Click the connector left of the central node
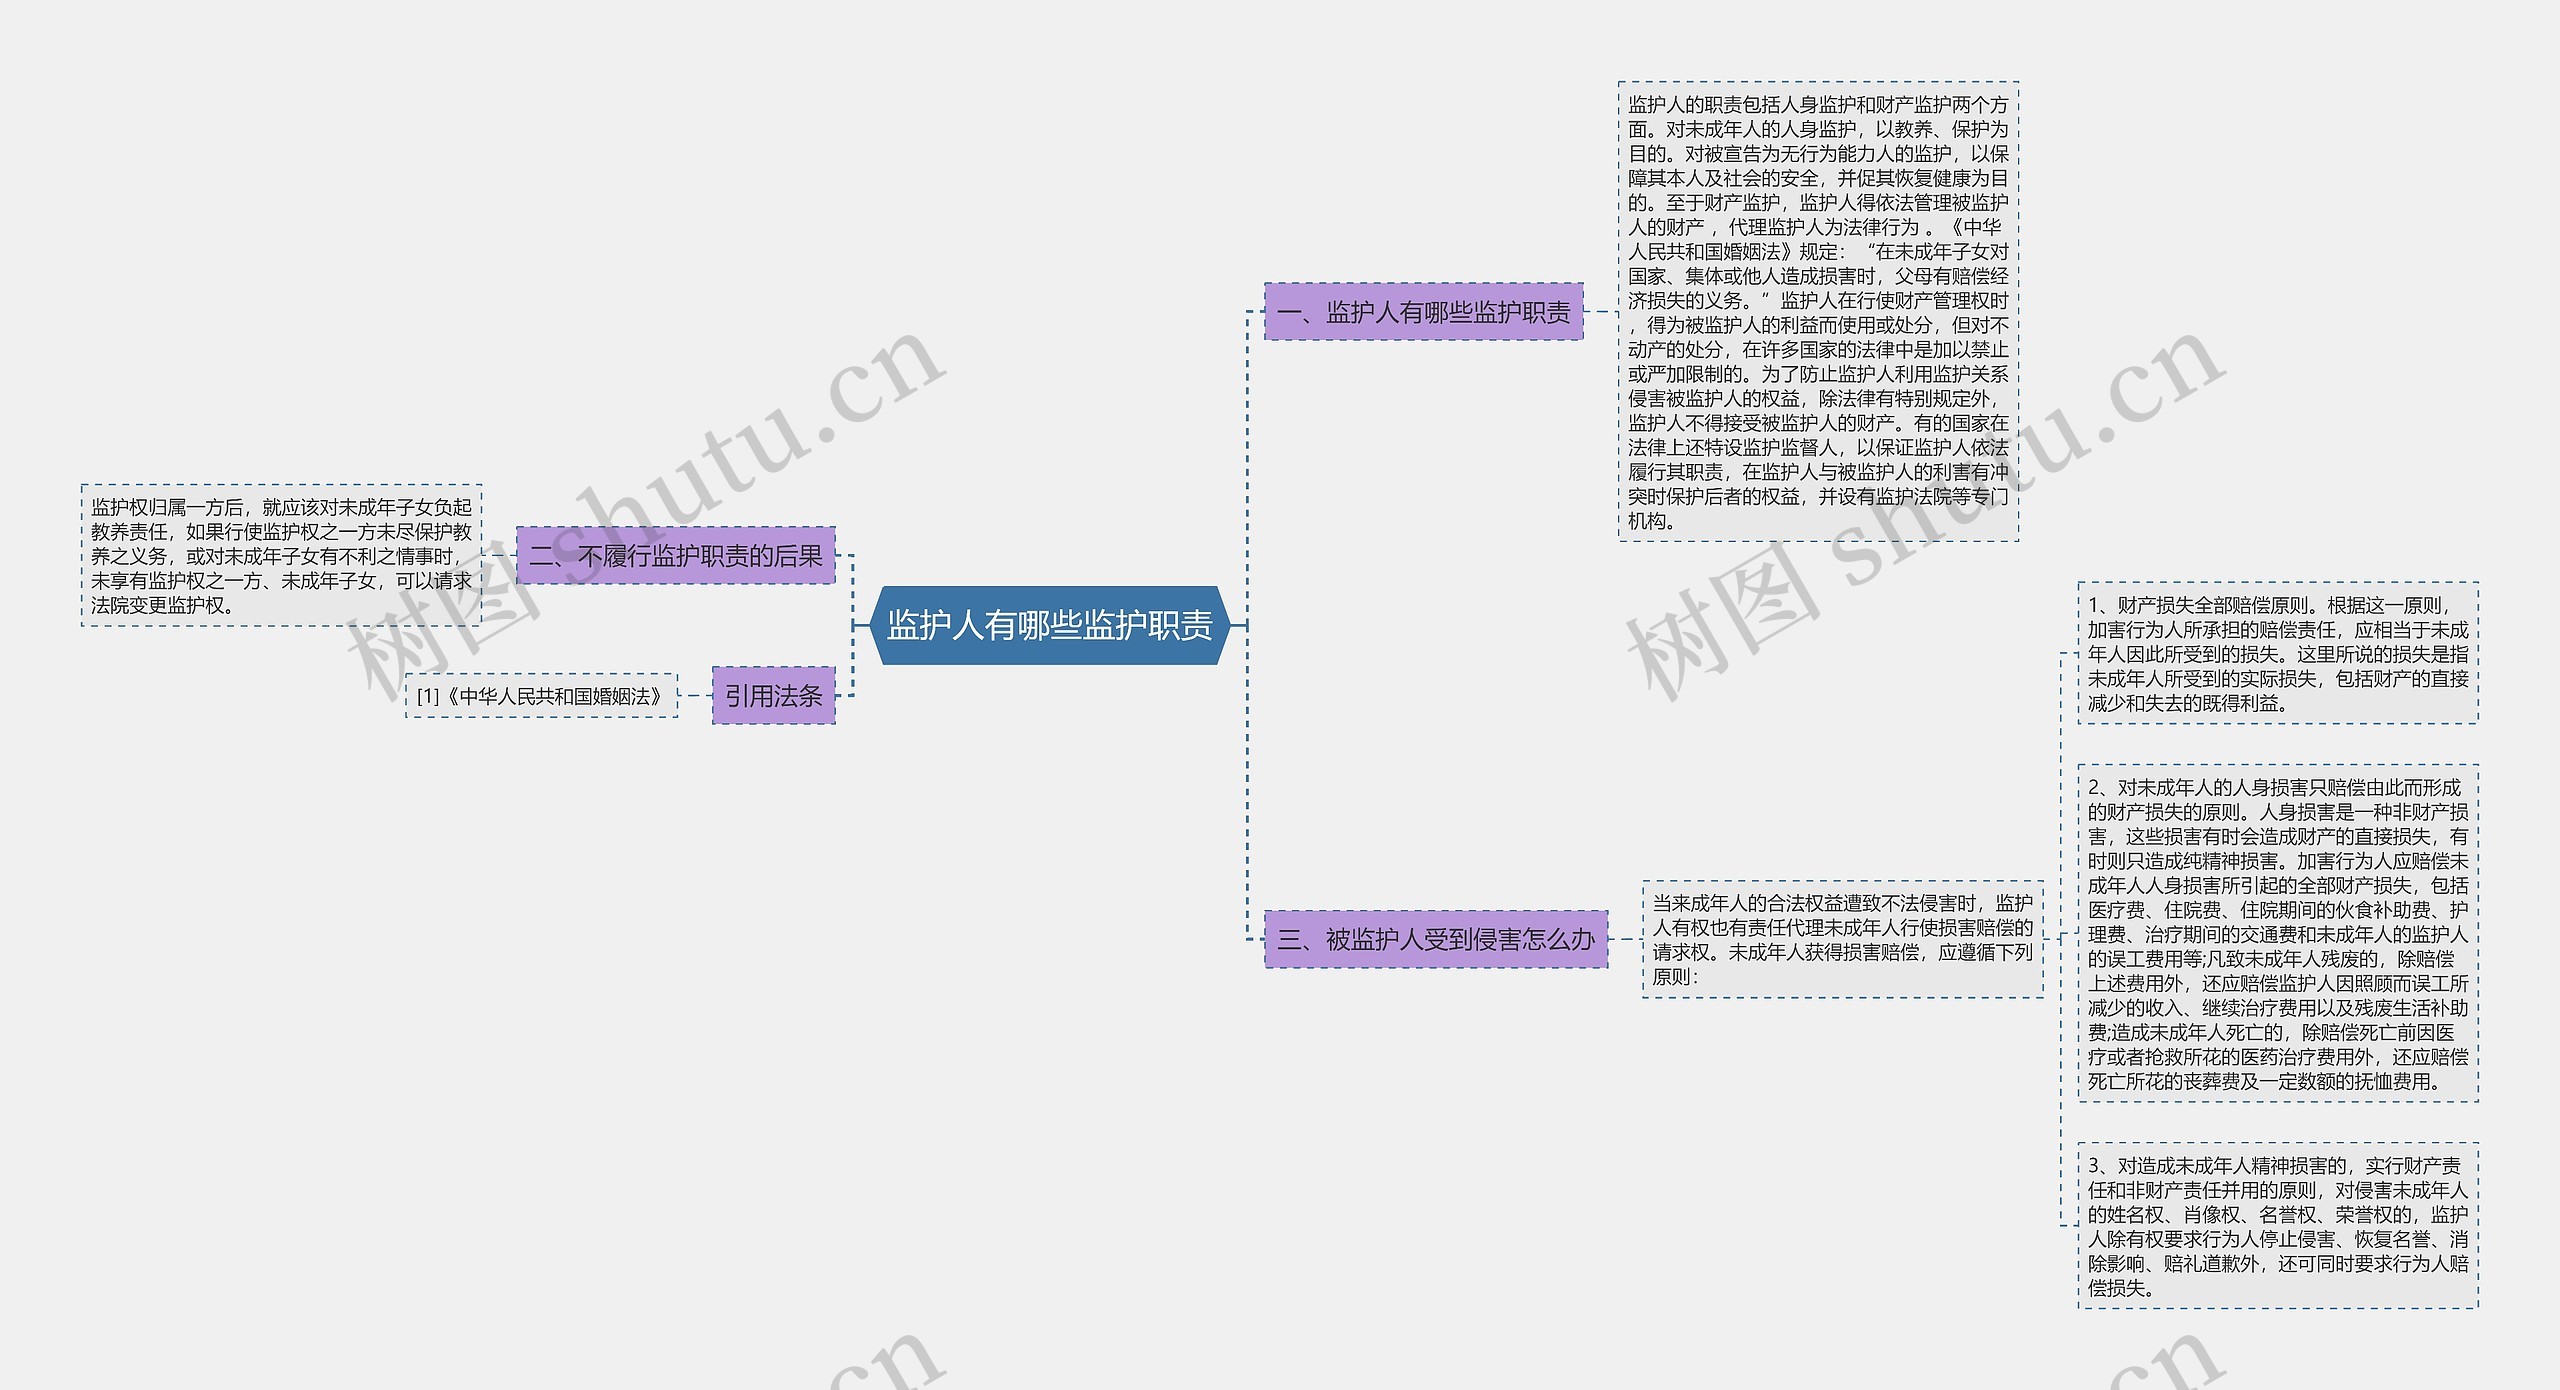The height and width of the screenshot is (1390, 2560). pos(860,625)
